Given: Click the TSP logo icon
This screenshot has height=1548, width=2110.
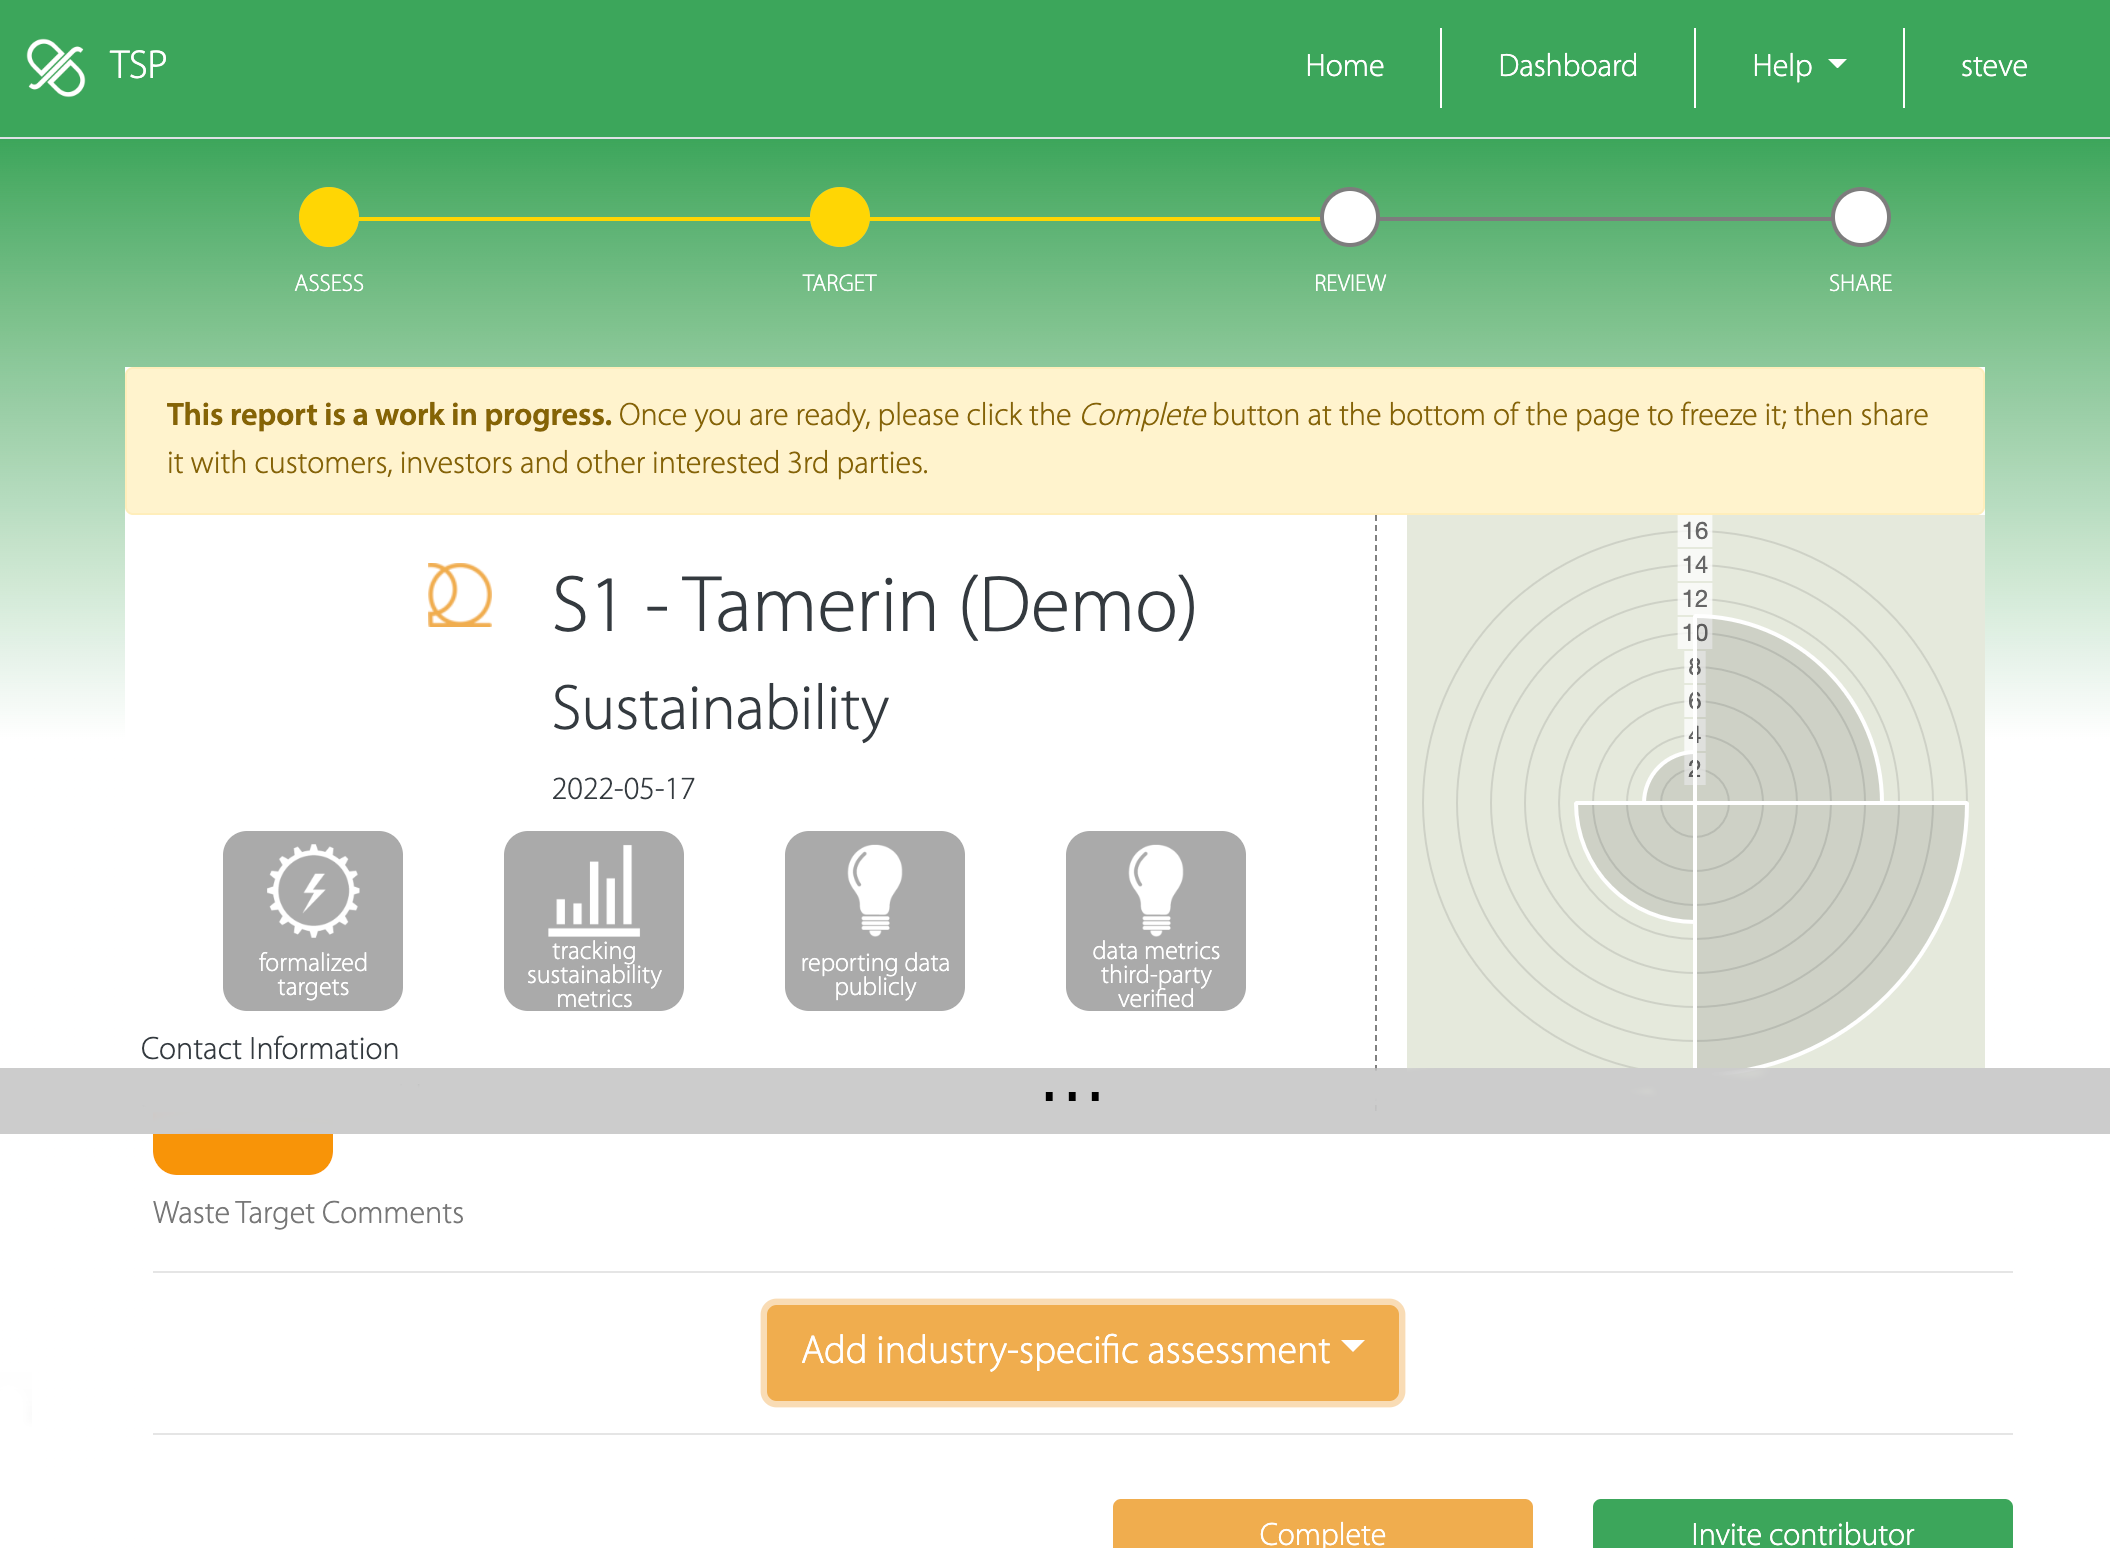Looking at the screenshot, I should pos(56,67).
